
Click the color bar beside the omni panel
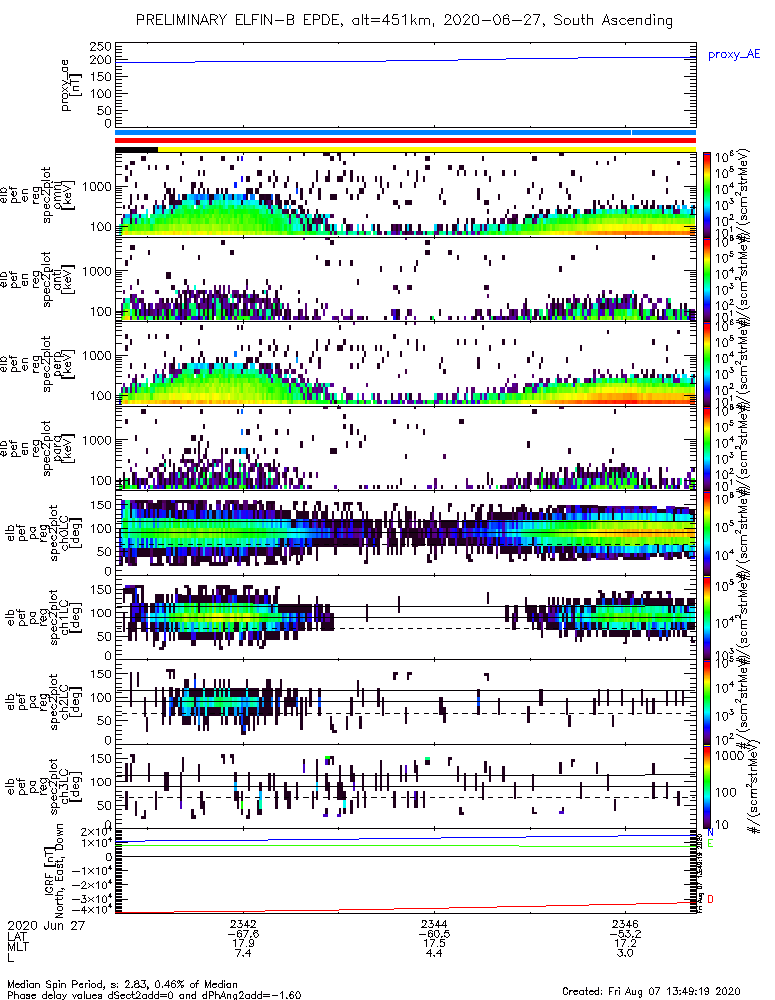click(707, 195)
